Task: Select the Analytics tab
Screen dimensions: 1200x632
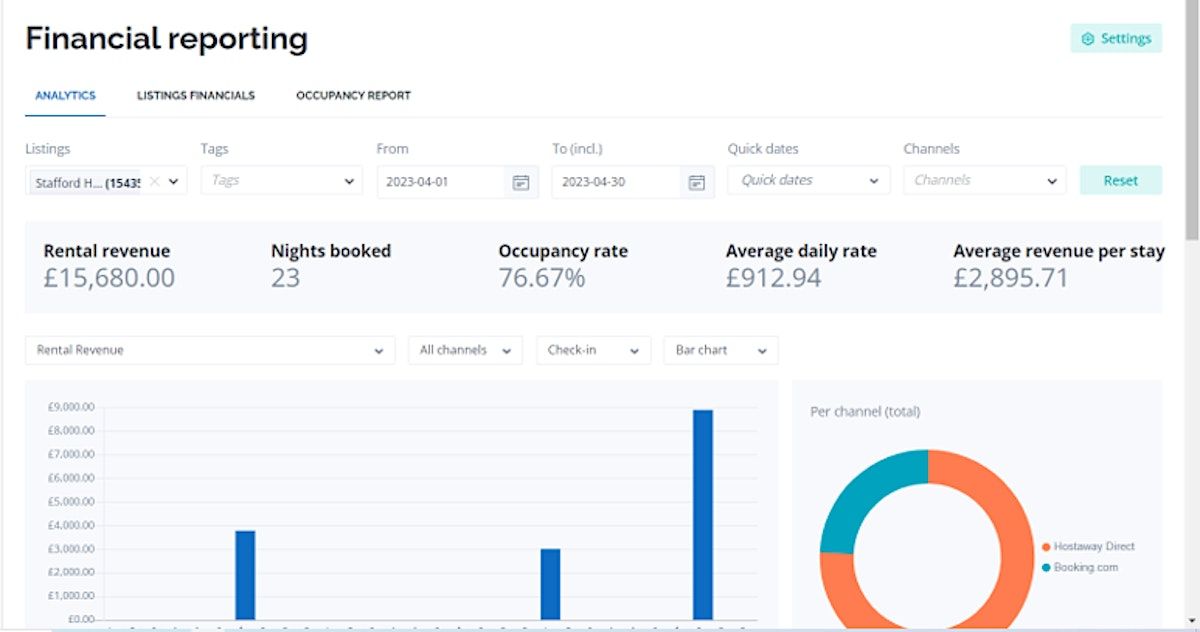Action: [x=65, y=96]
